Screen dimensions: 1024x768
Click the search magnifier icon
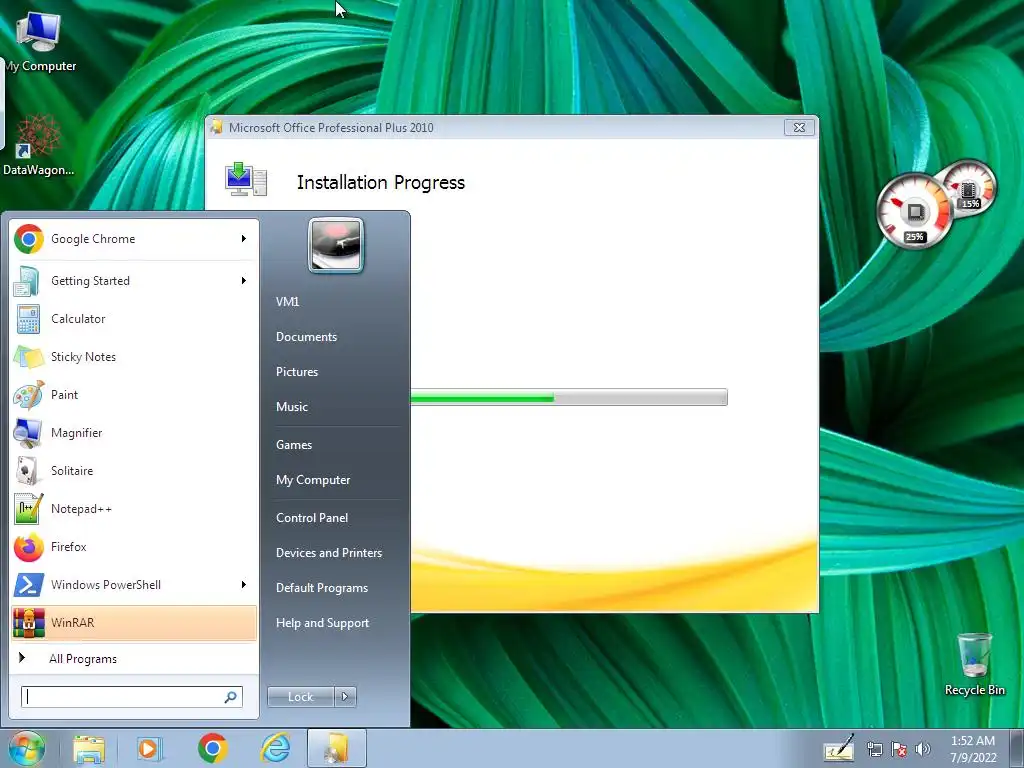pyautogui.click(x=231, y=697)
